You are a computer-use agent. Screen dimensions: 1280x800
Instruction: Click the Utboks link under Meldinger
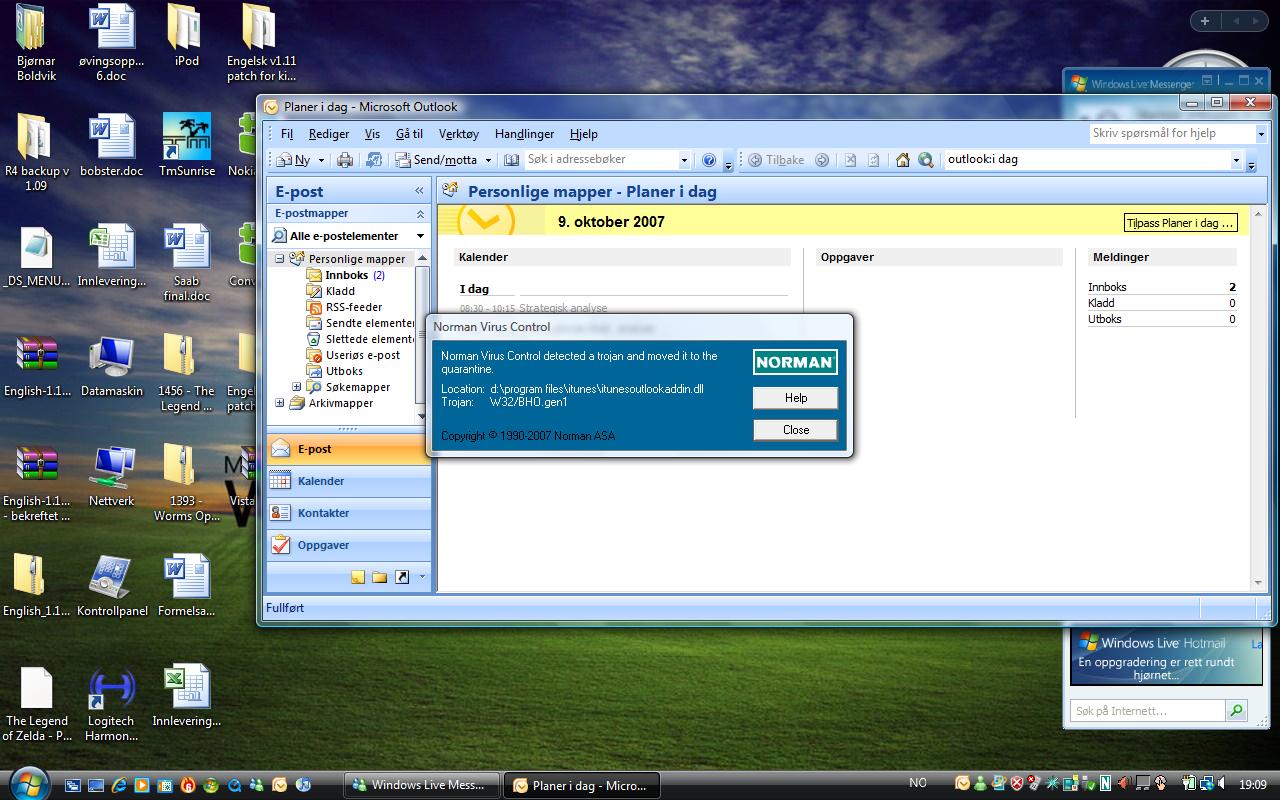(1105, 319)
